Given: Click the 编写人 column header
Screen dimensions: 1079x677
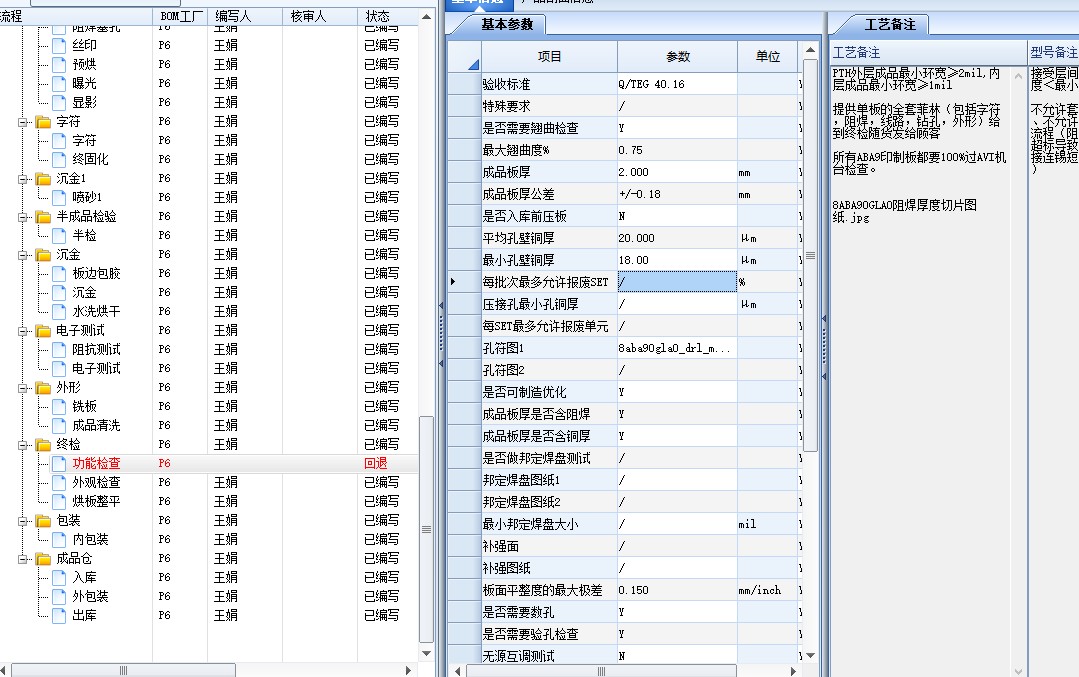Looking at the screenshot, I should 245,16.
